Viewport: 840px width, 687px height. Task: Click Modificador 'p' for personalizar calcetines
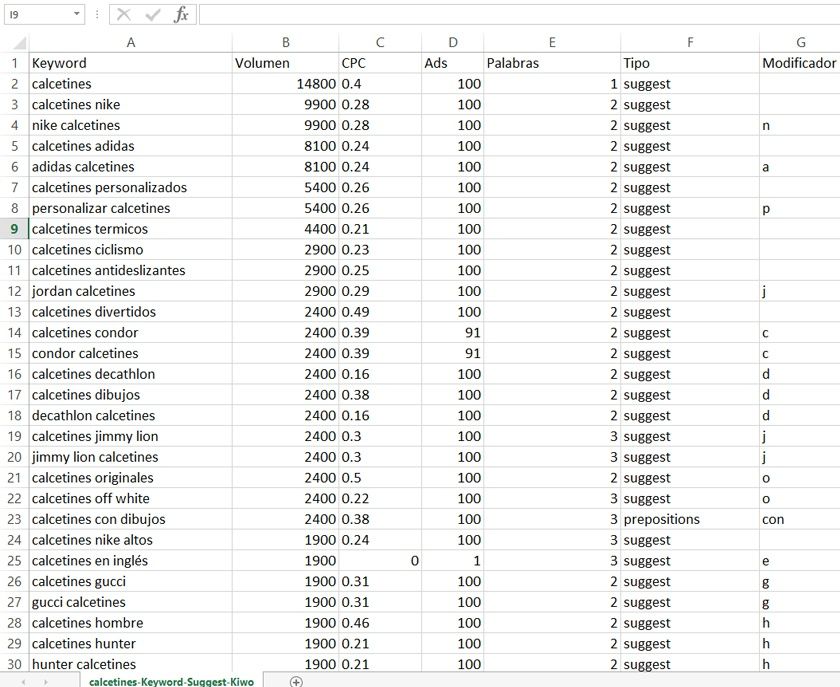tap(800, 208)
